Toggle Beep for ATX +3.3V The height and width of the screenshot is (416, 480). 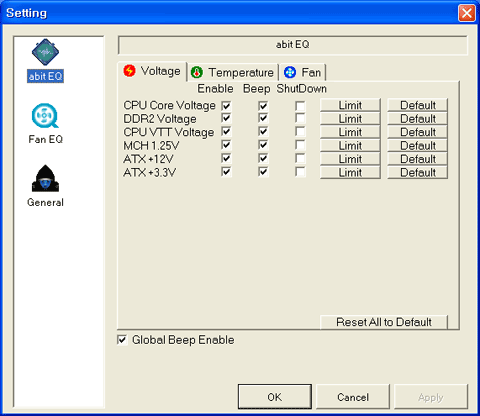(263, 172)
